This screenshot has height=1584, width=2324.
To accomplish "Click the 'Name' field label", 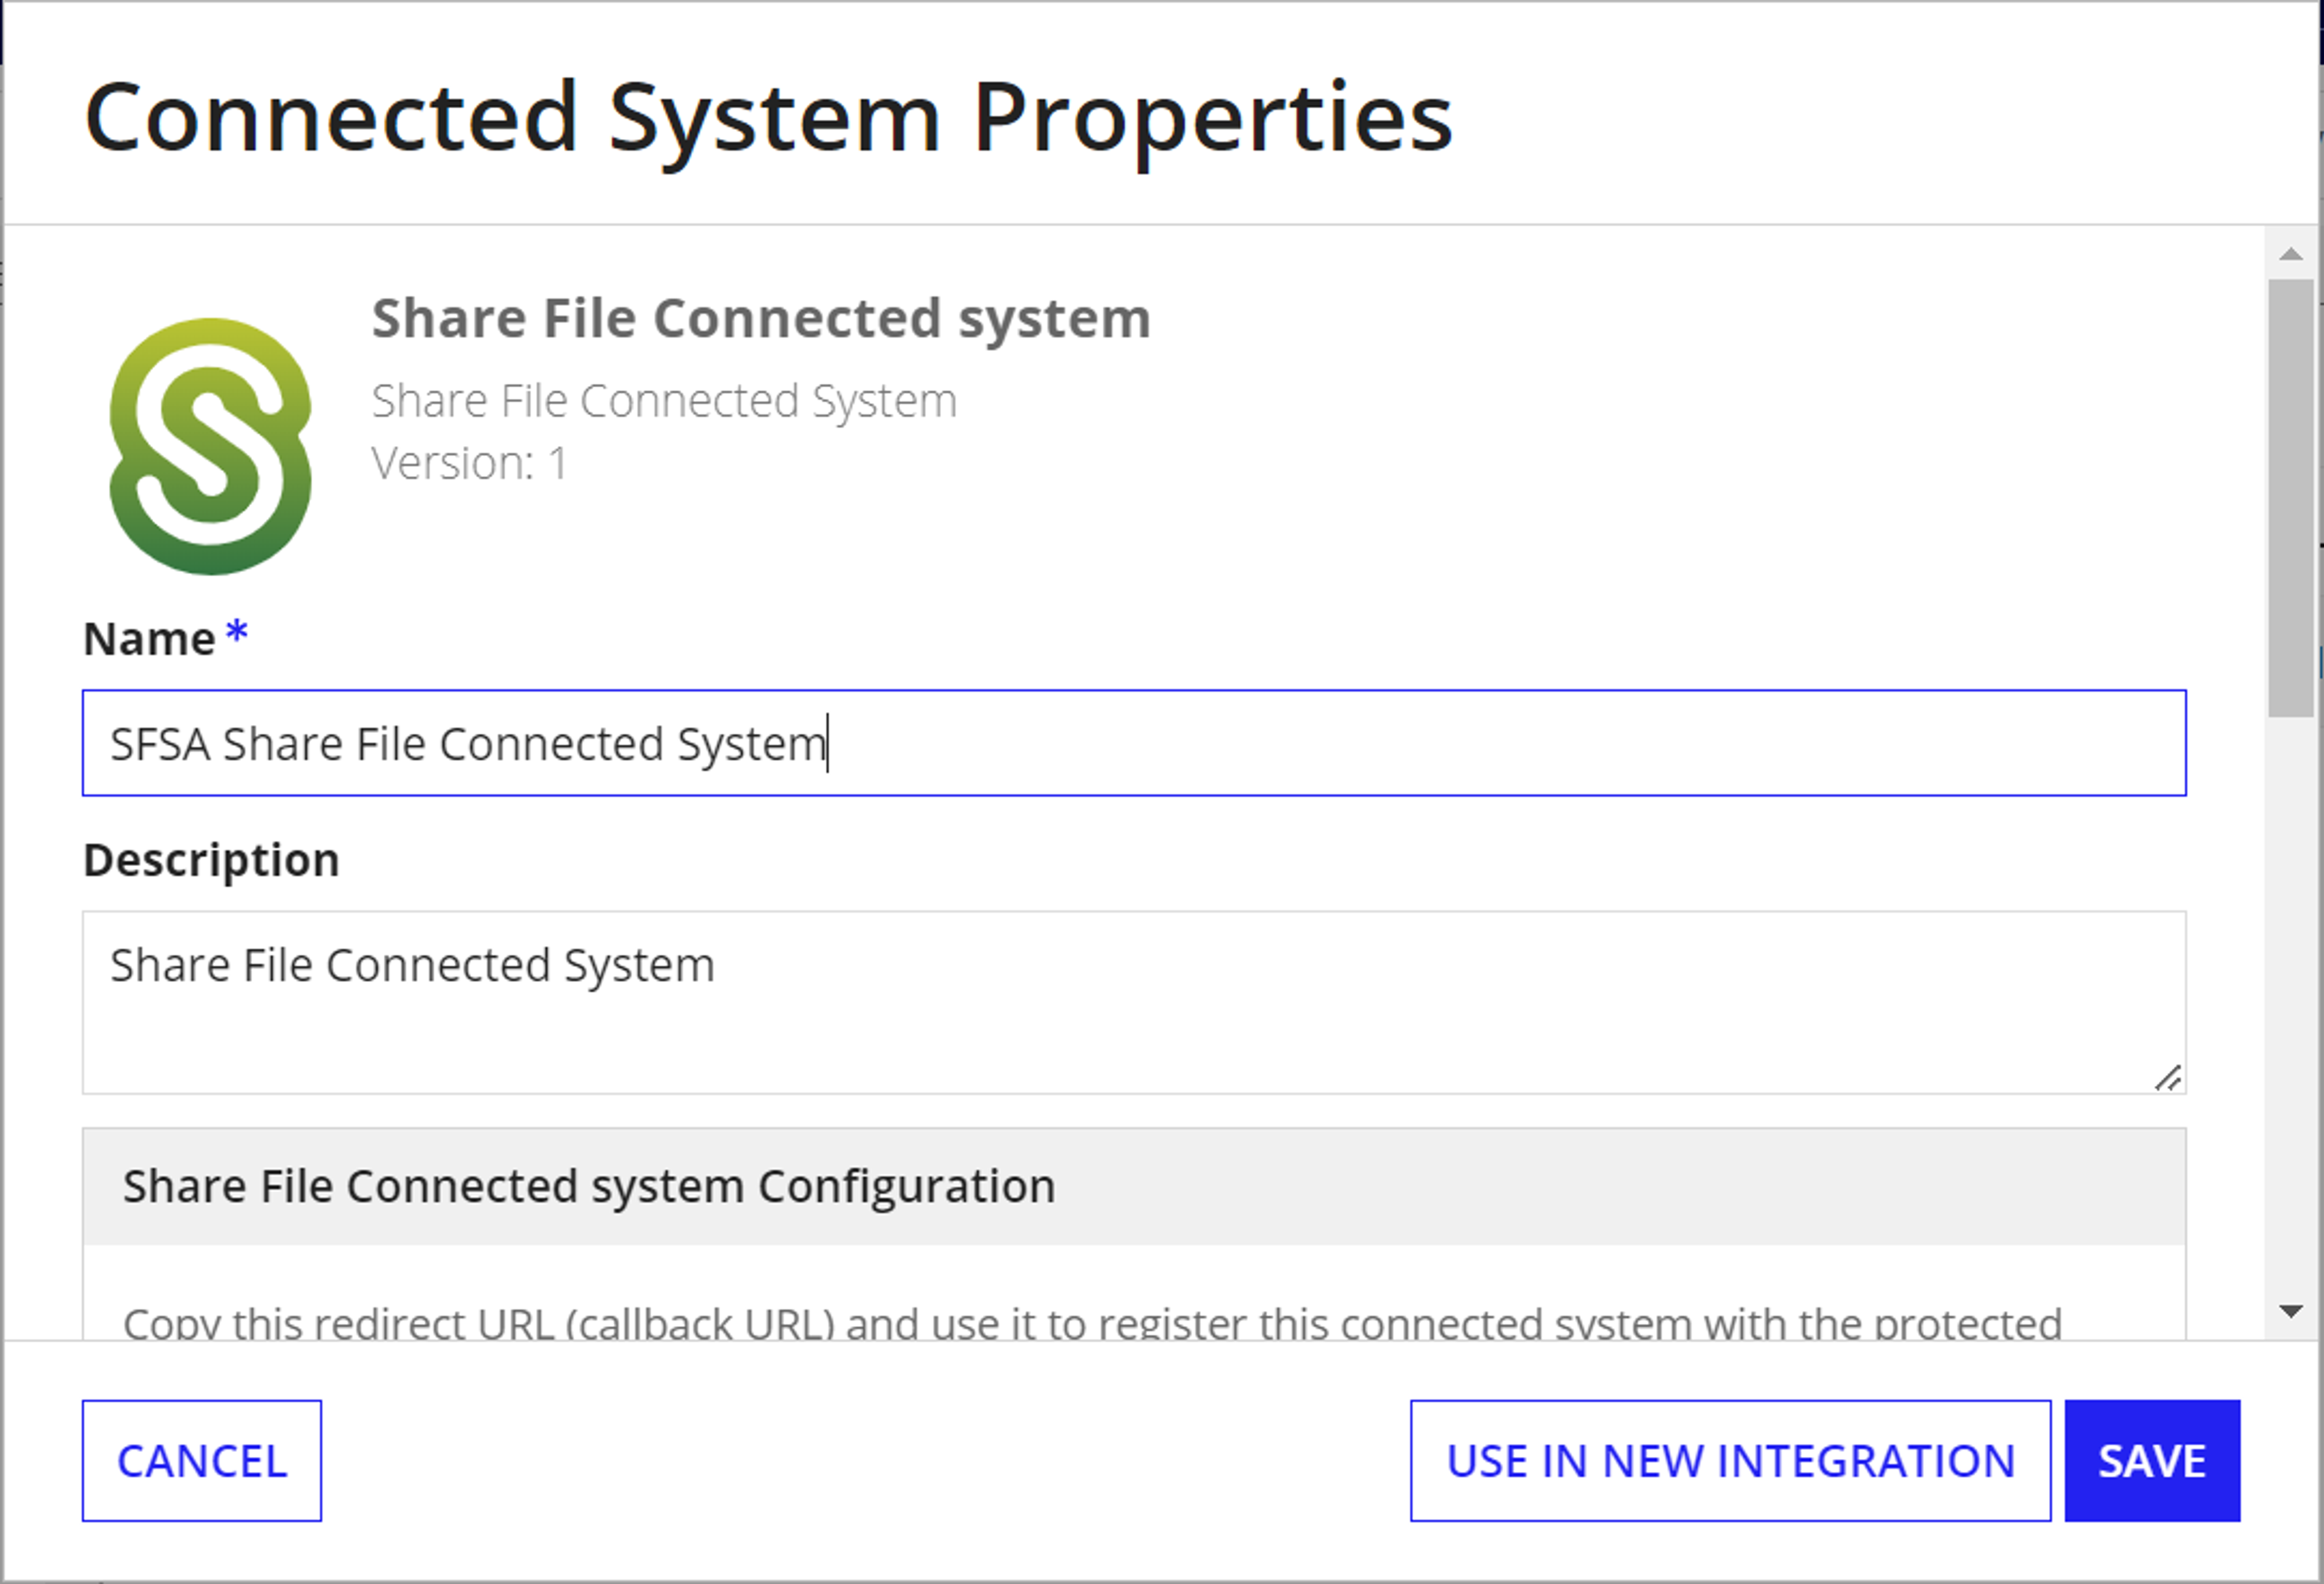I will [x=149, y=639].
